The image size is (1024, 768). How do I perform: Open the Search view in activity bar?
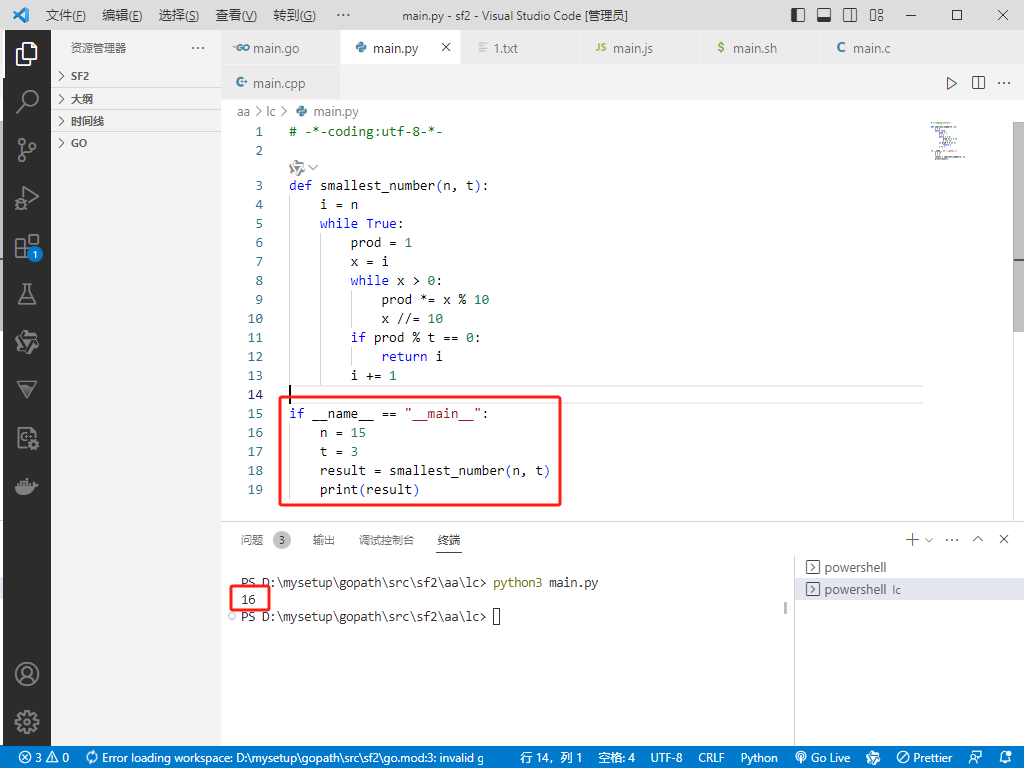coord(27,101)
